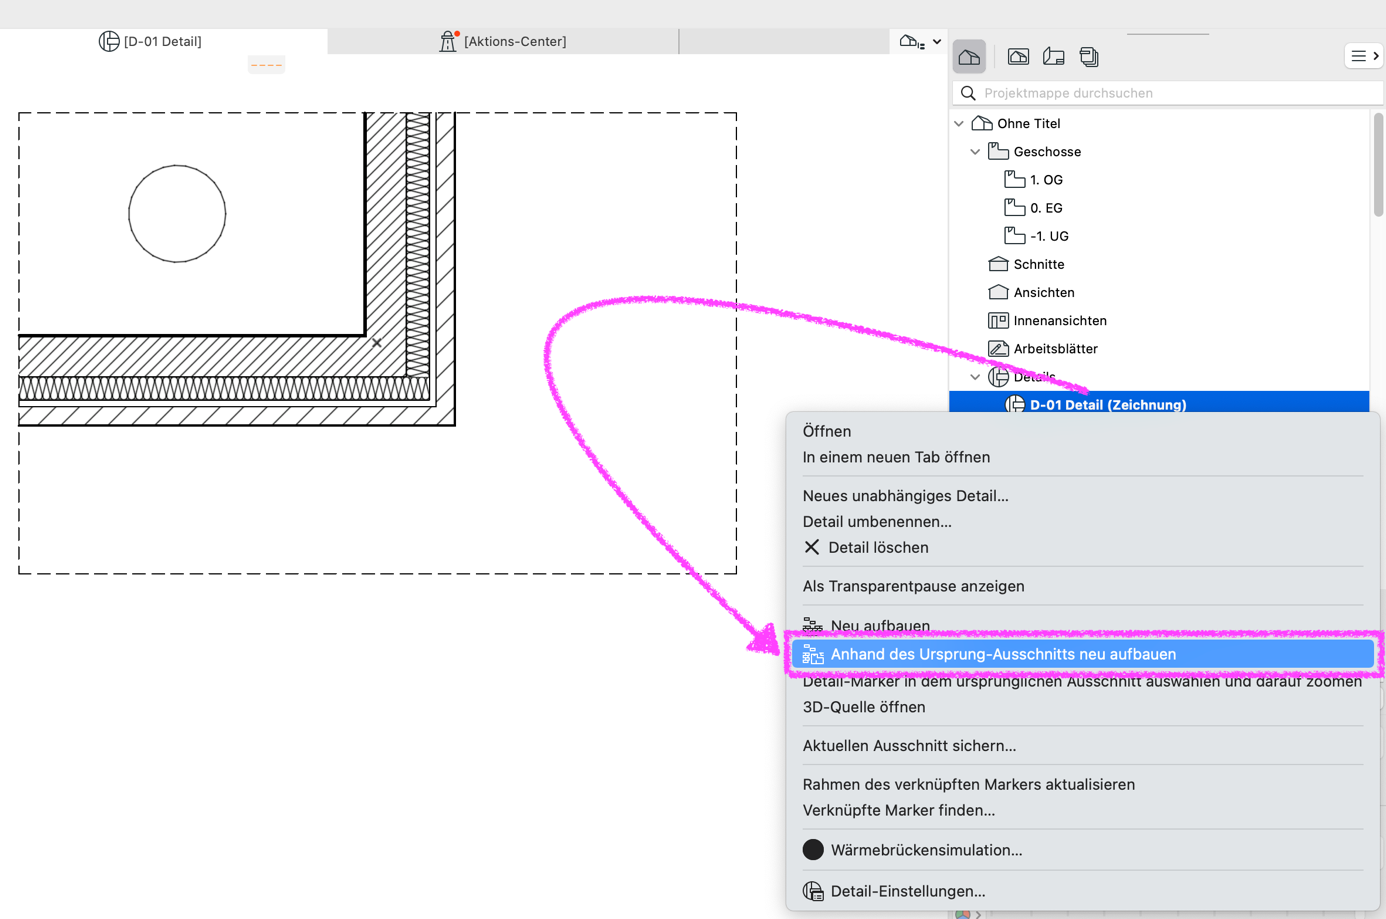Select Schnitte in the project tree
Screen dimensions: 1386x919
(x=1039, y=264)
